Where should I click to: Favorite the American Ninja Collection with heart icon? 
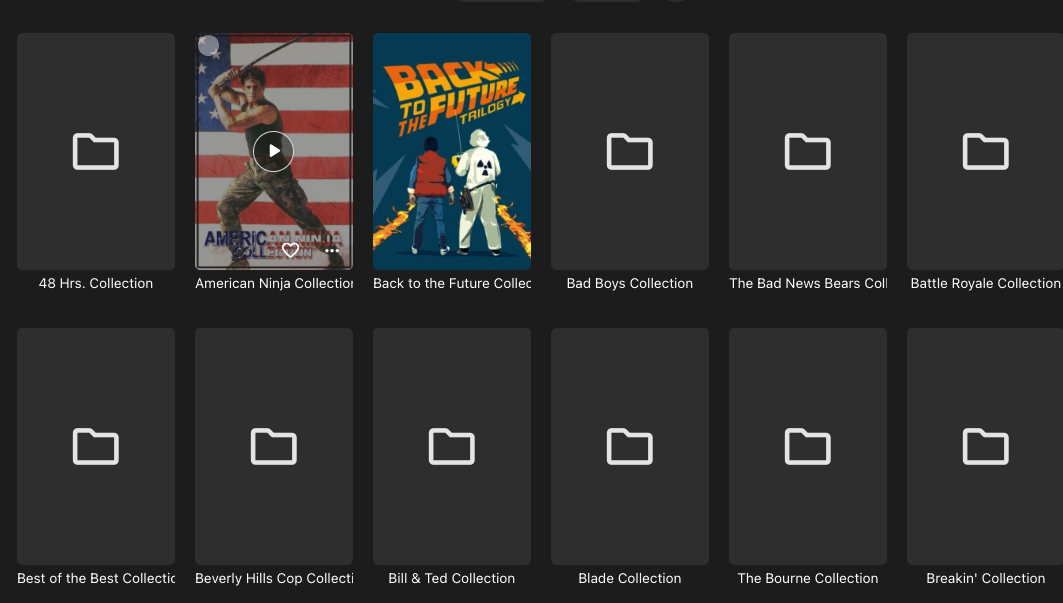click(x=290, y=250)
